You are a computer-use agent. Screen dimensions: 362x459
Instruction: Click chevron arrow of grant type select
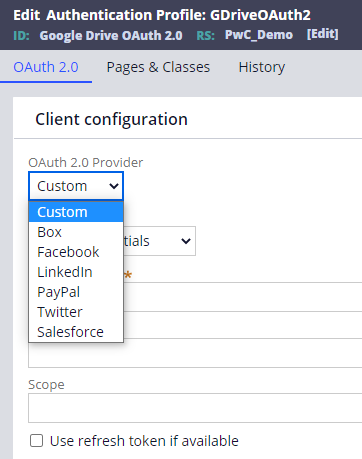[x=186, y=241]
